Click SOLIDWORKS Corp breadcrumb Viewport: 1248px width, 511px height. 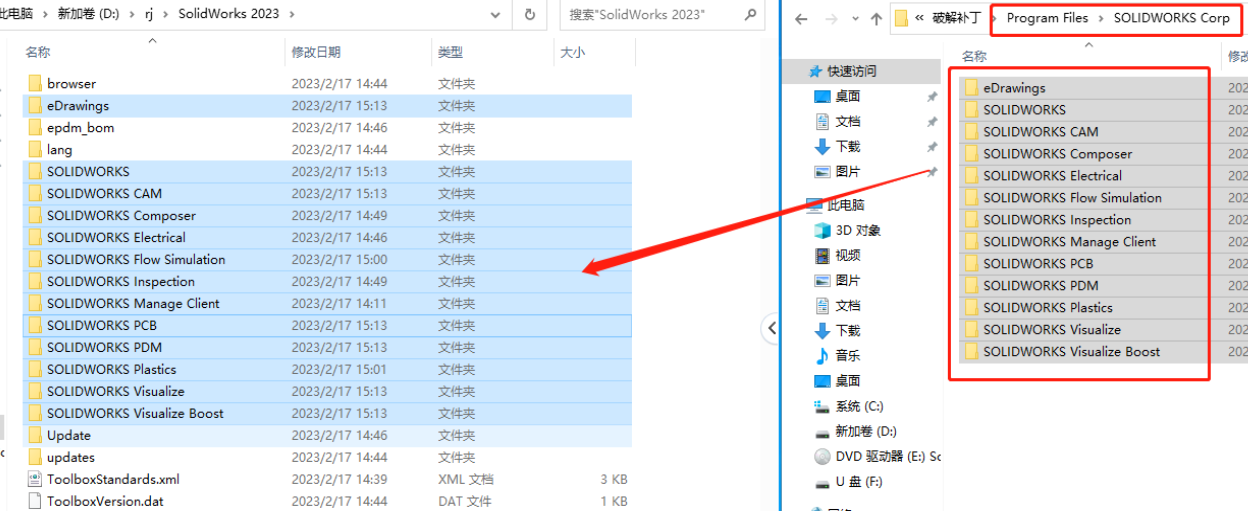(x=1171, y=18)
